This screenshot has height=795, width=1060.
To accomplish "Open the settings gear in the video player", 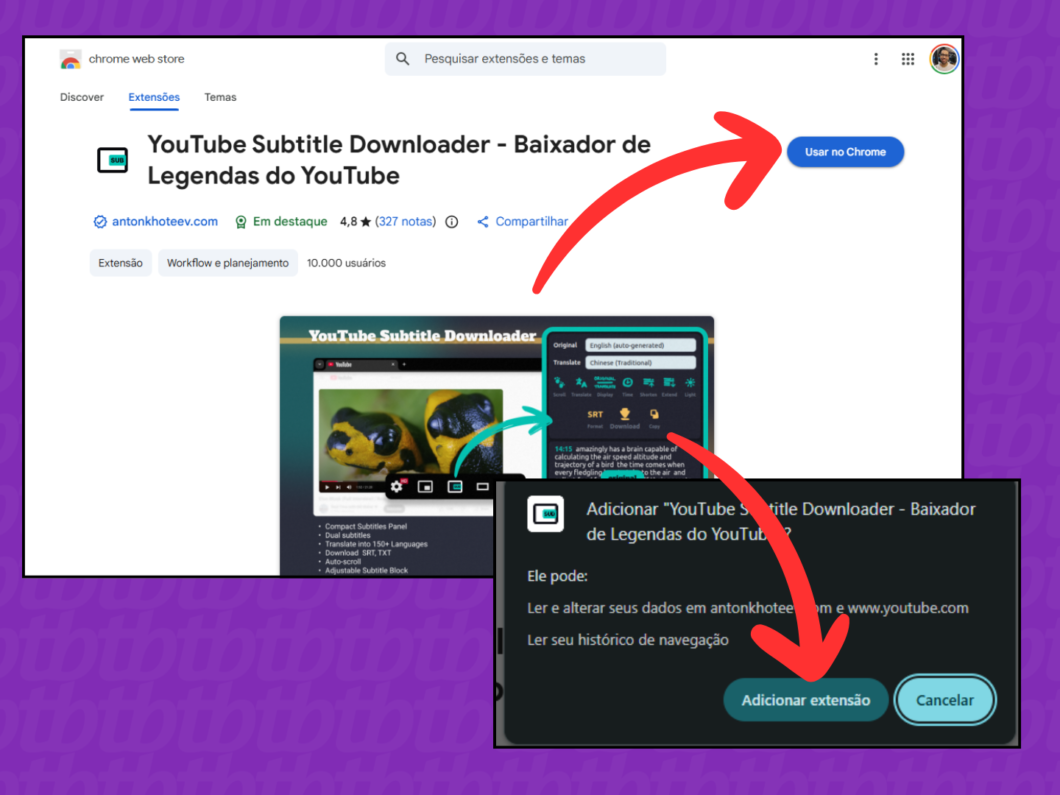I will (398, 486).
